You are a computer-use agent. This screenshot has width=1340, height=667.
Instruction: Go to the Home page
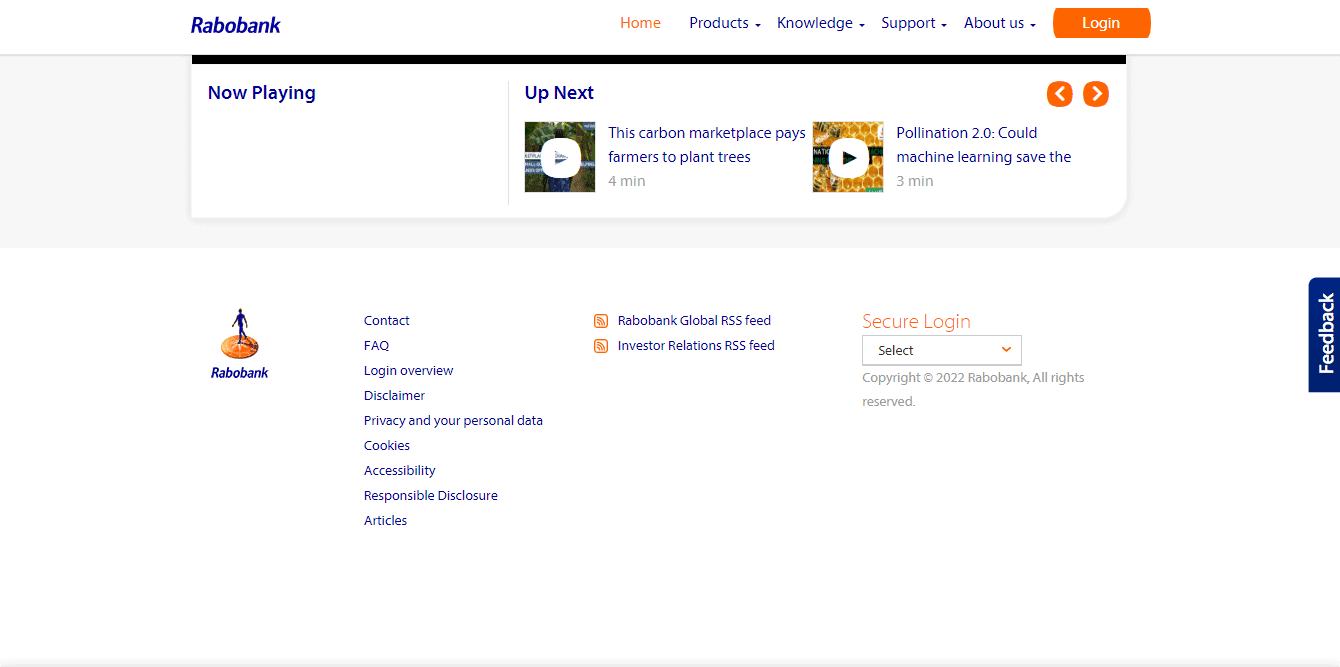click(x=640, y=23)
